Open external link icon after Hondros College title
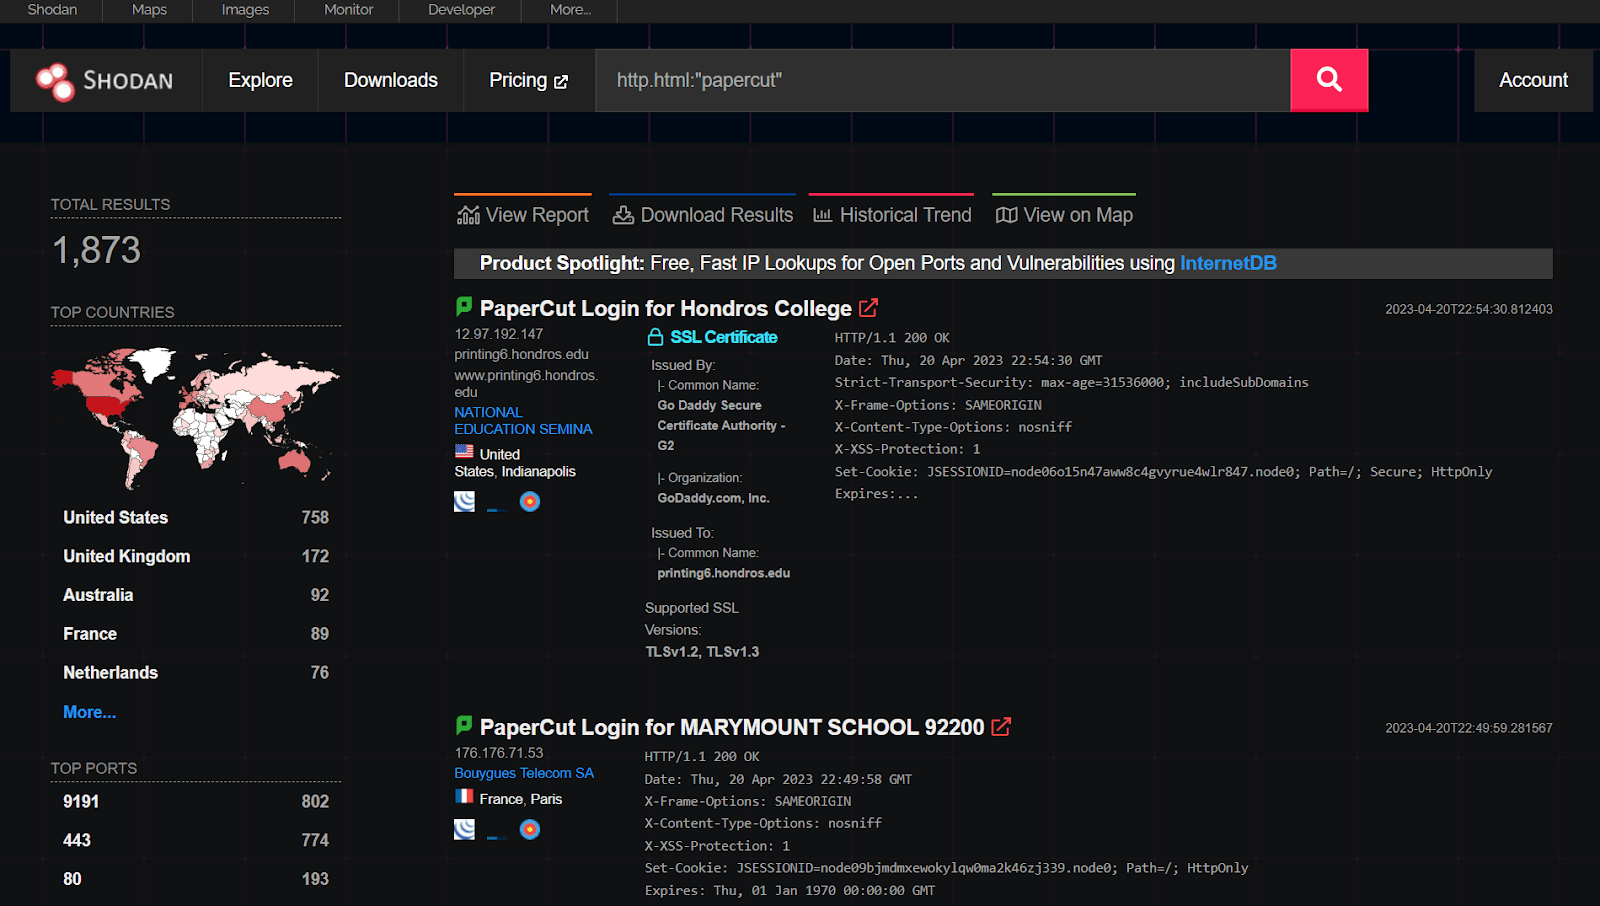Screen dimensions: 1600x906 (x=869, y=308)
